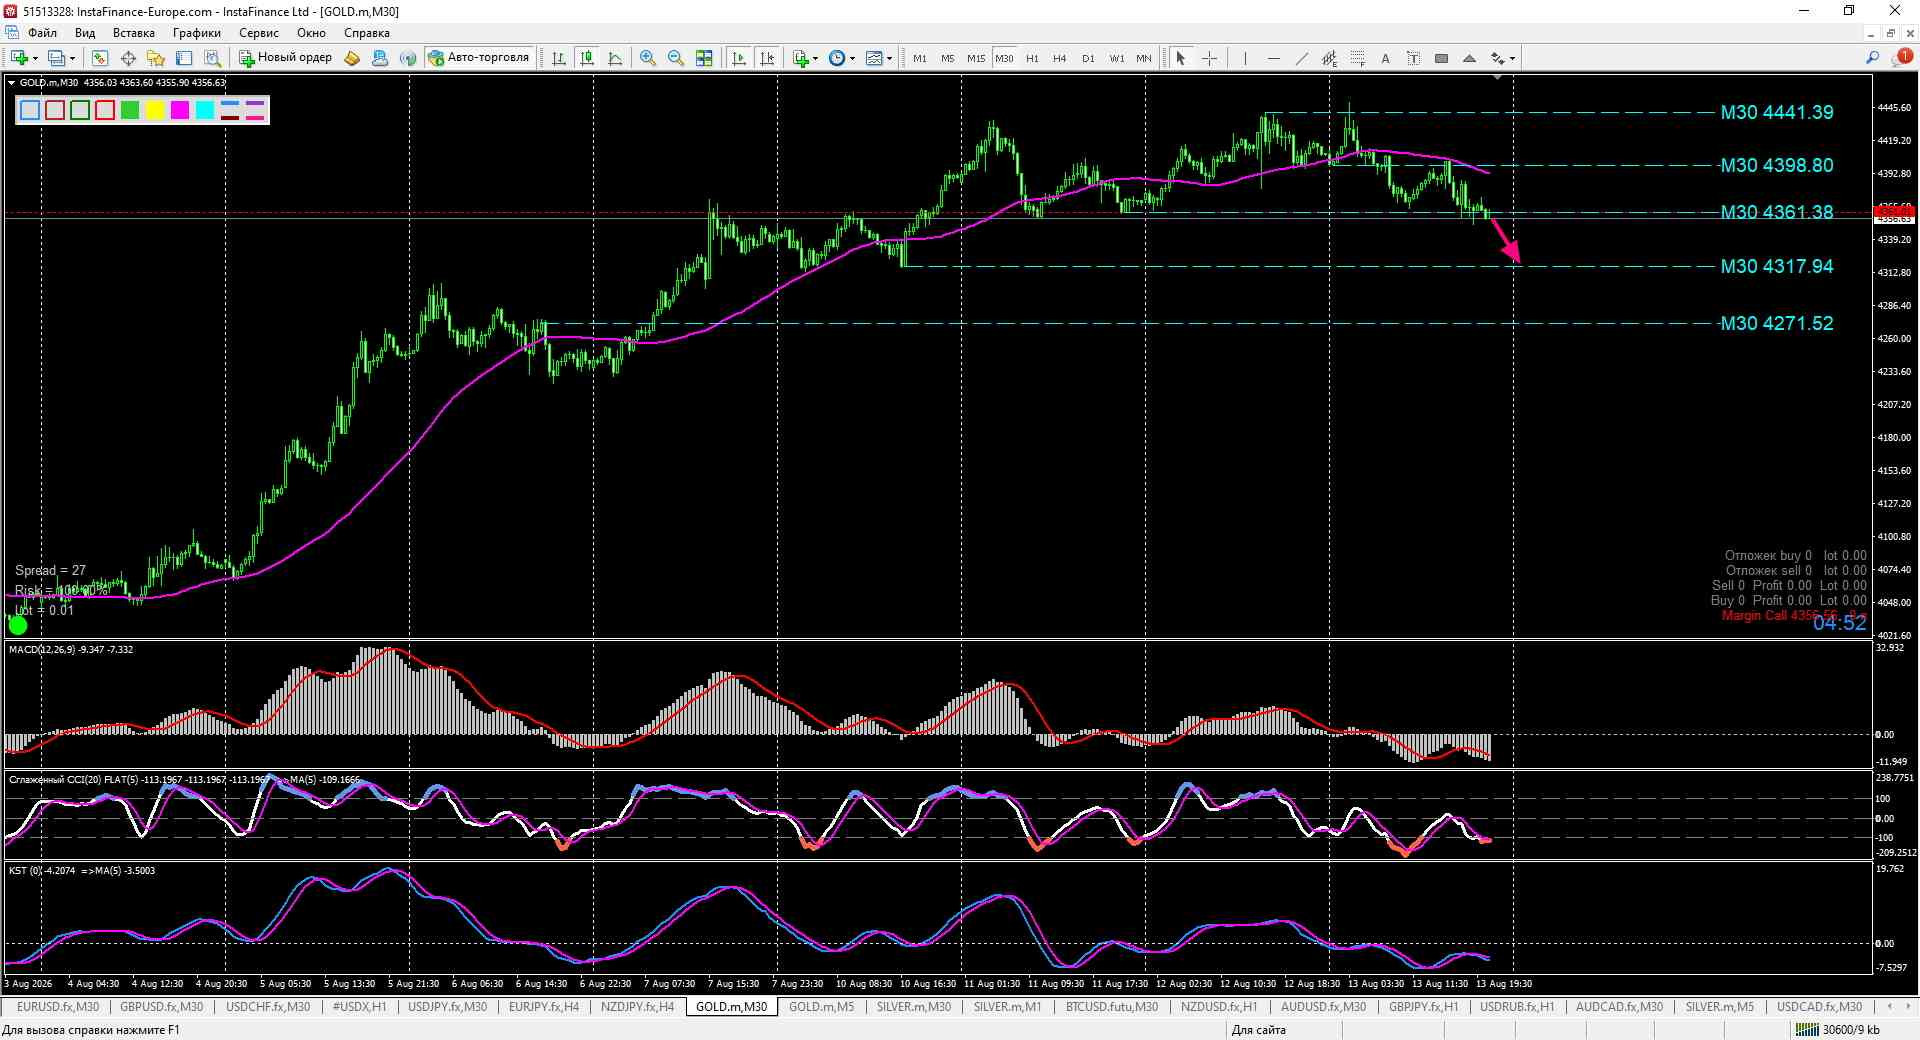Select the trendline drawing tool

pos(1301,58)
